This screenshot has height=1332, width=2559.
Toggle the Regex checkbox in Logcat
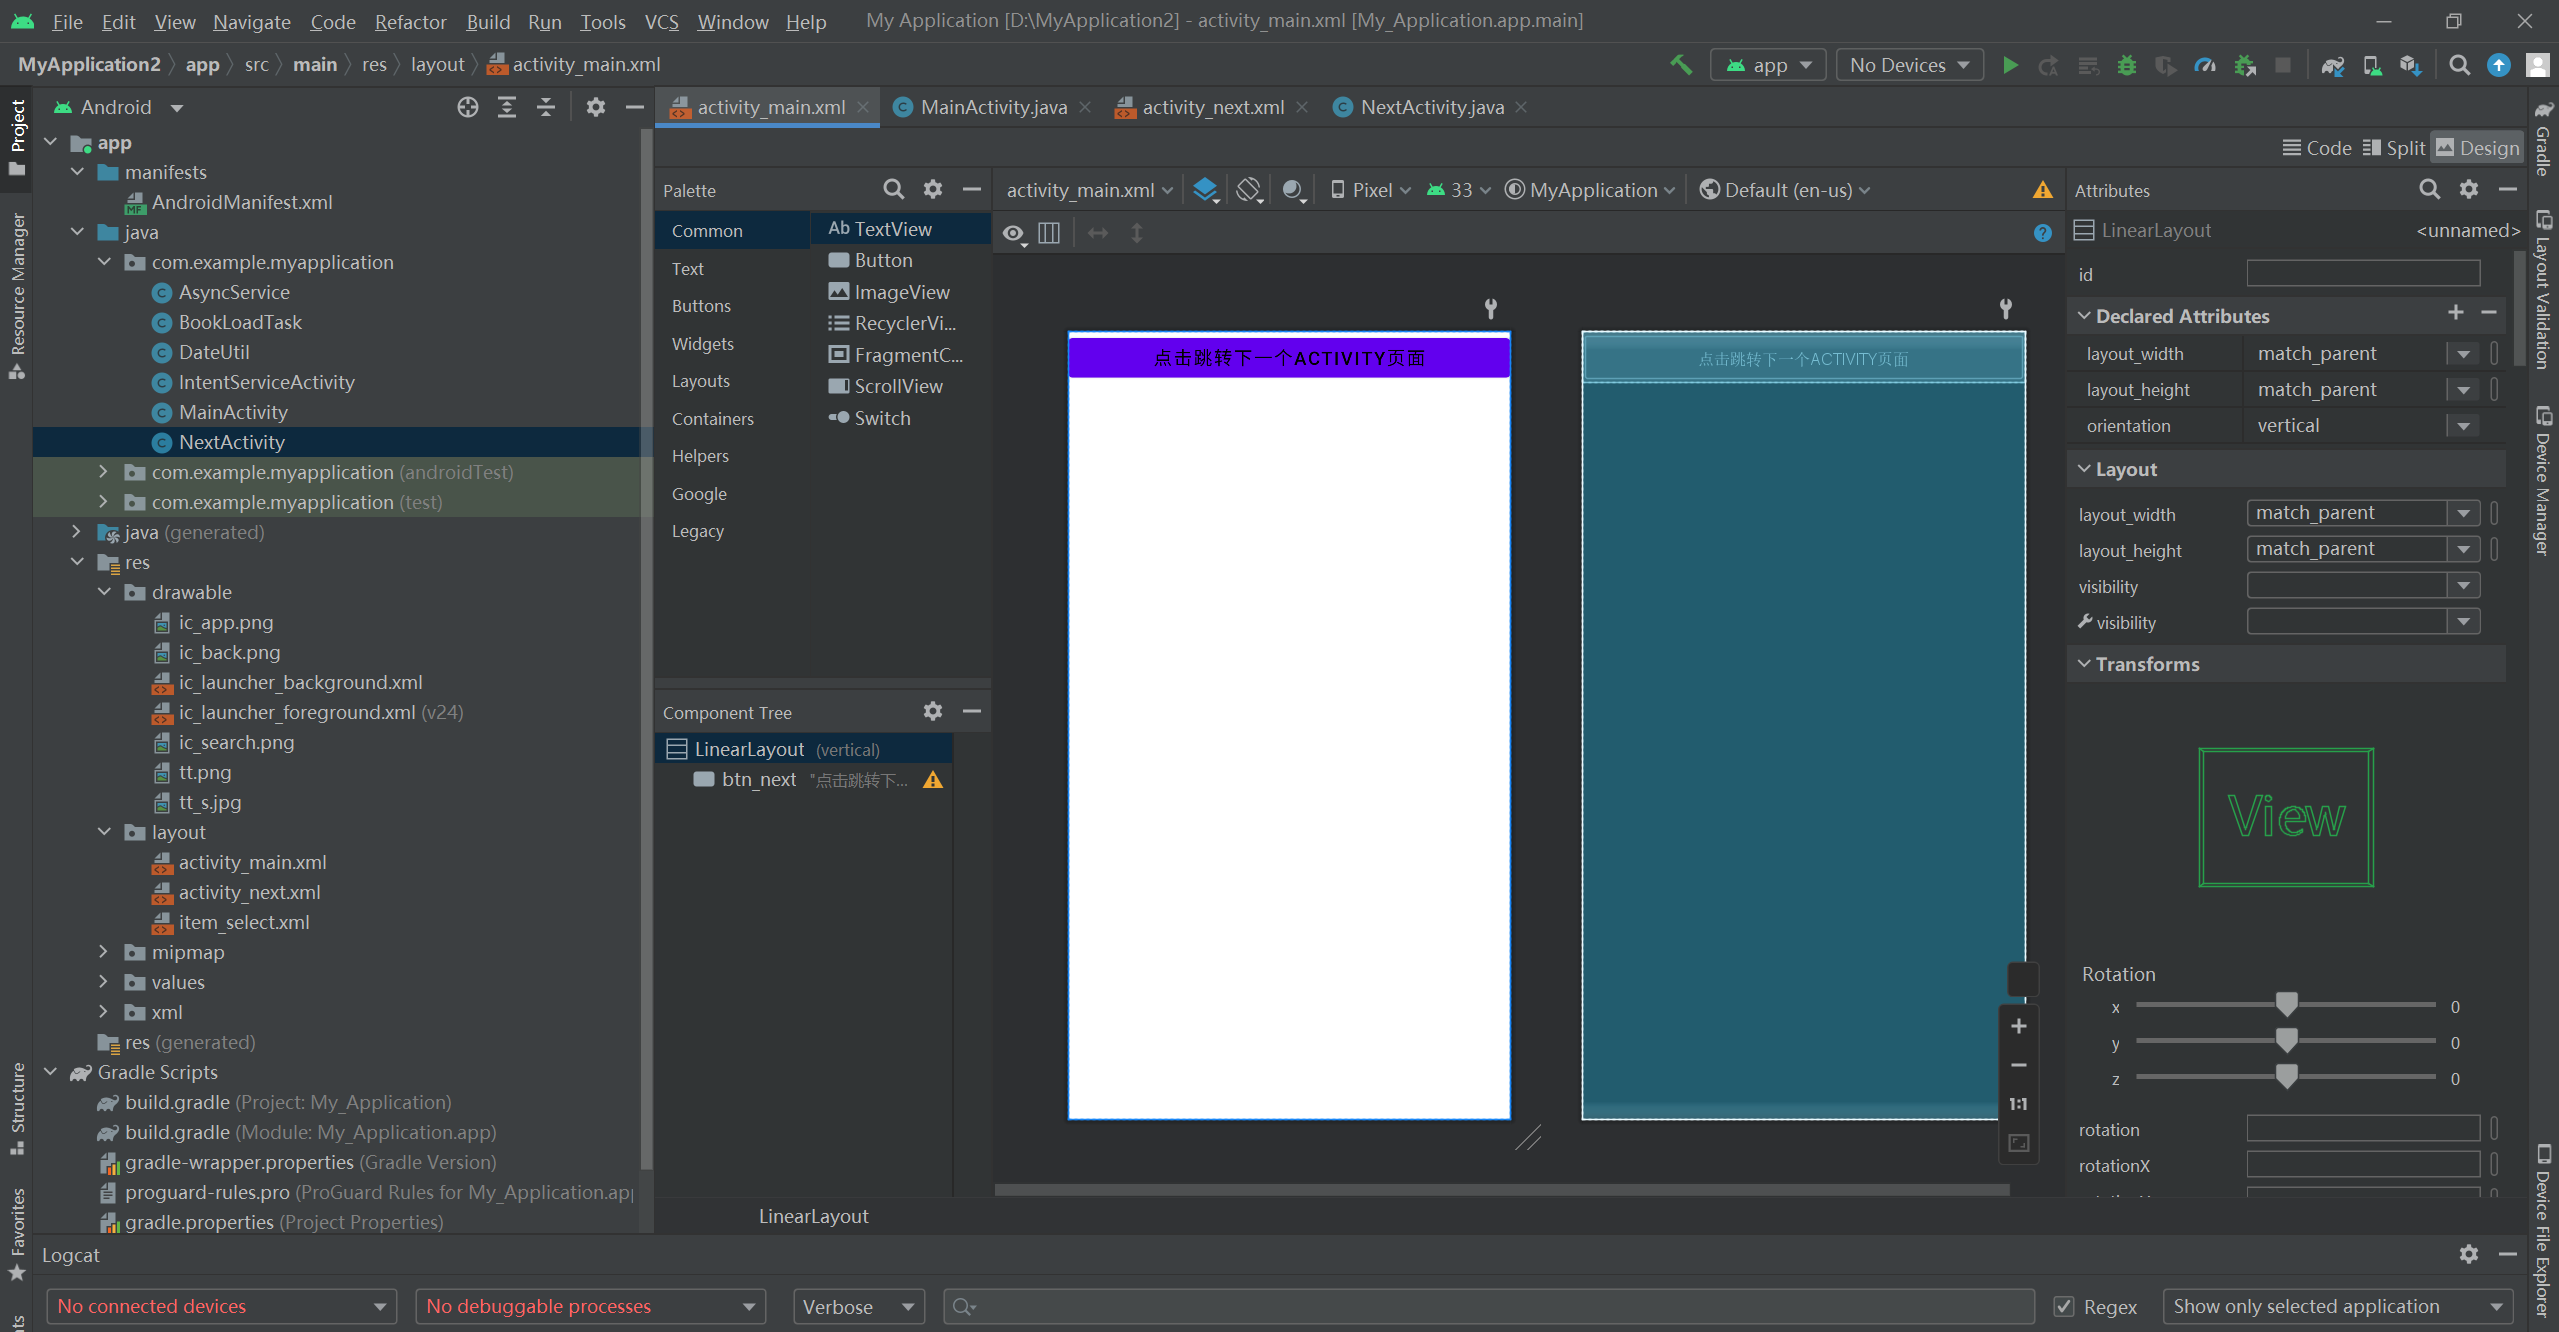point(2064,1306)
